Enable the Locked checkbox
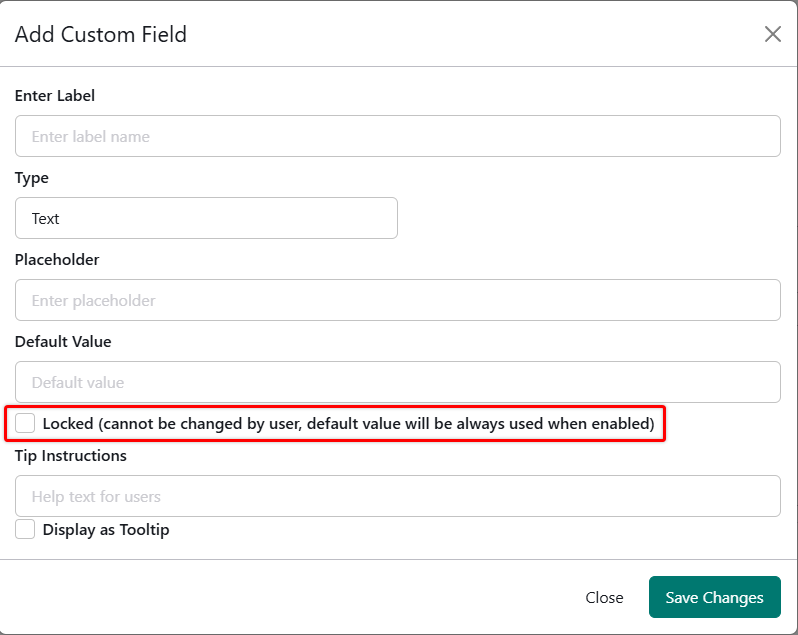 [x=25, y=423]
